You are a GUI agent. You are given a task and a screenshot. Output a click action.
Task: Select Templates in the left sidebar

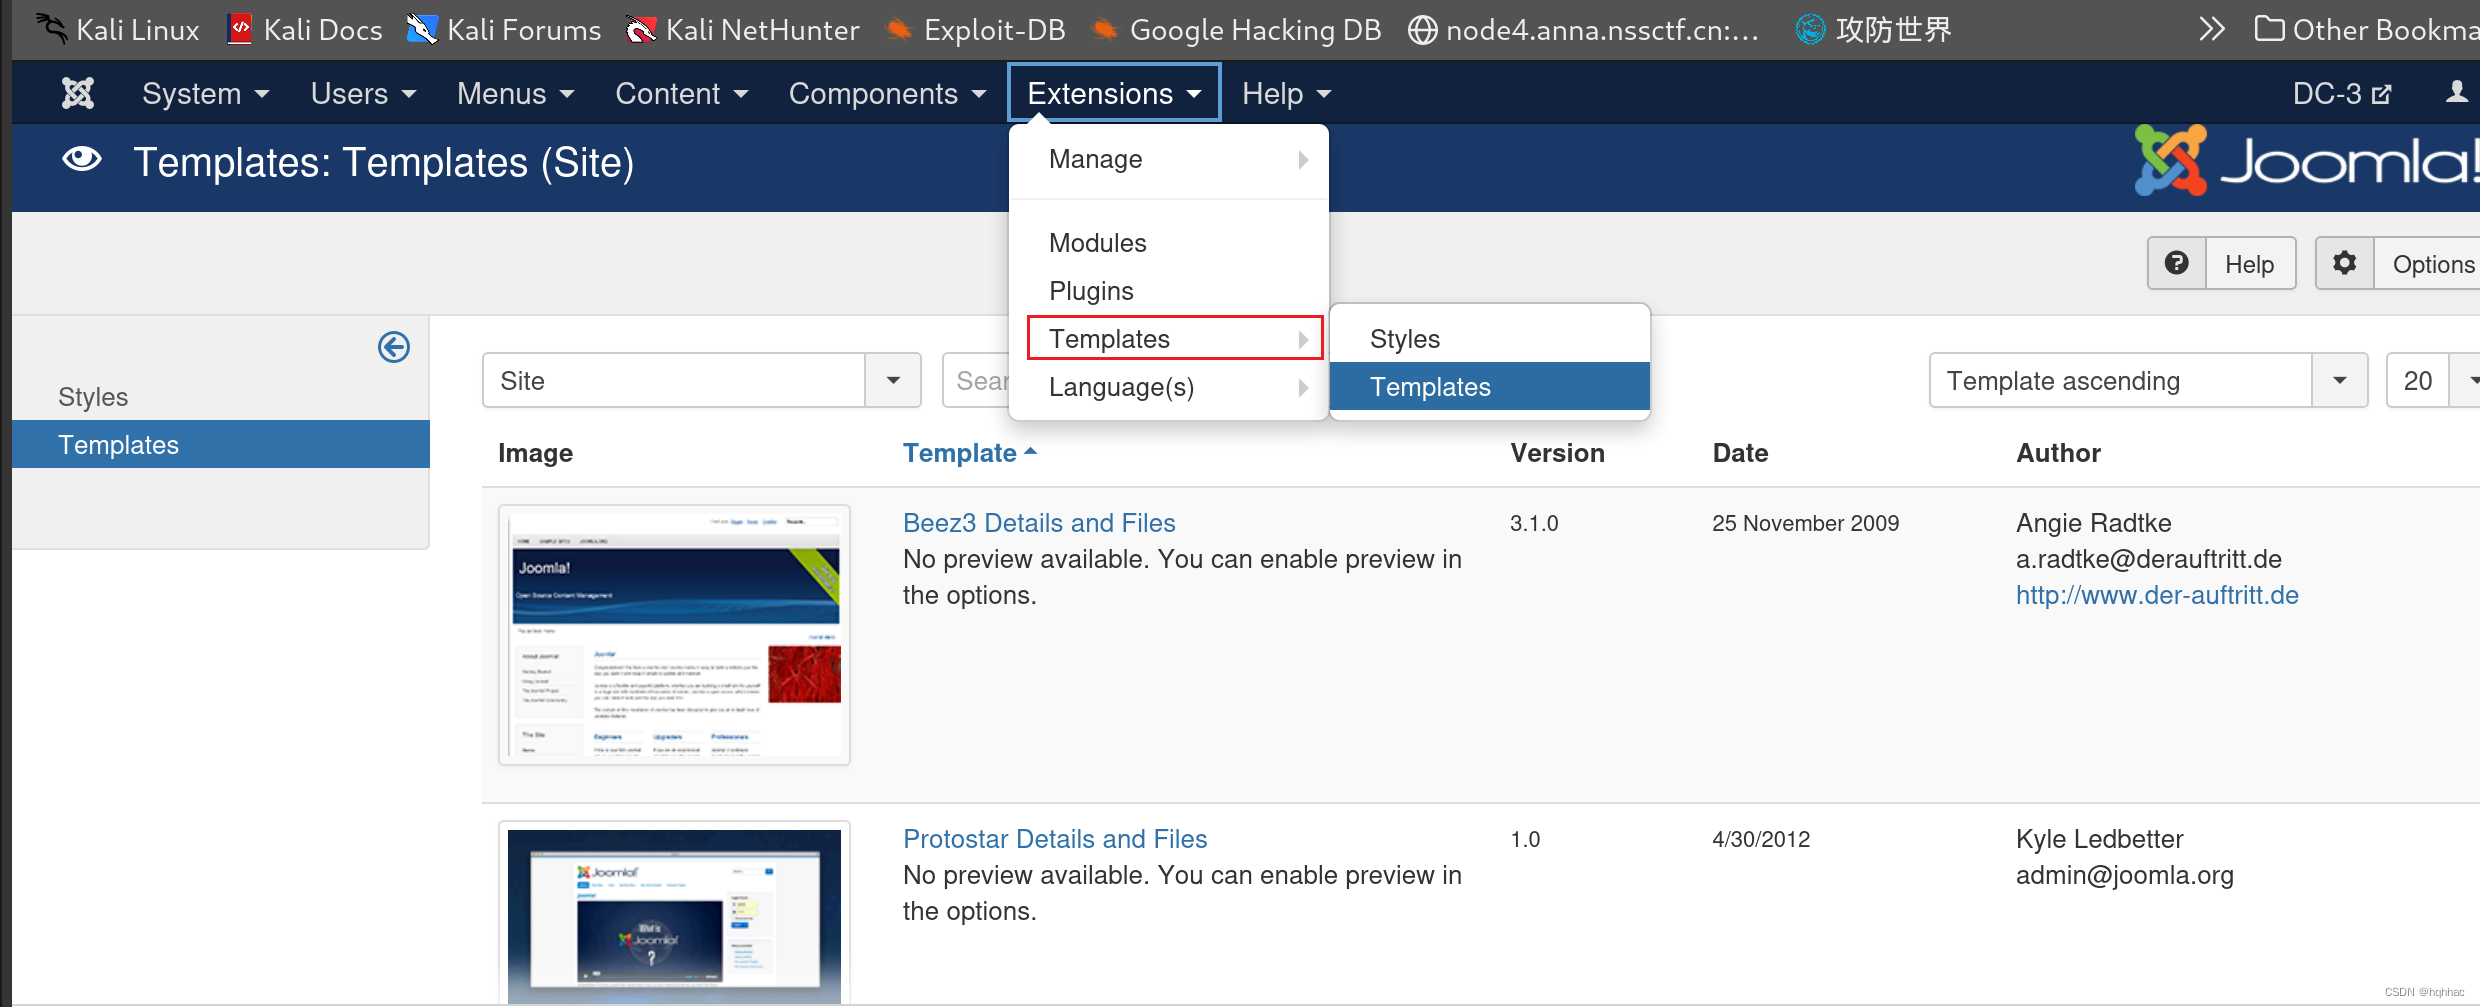[221, 445]
